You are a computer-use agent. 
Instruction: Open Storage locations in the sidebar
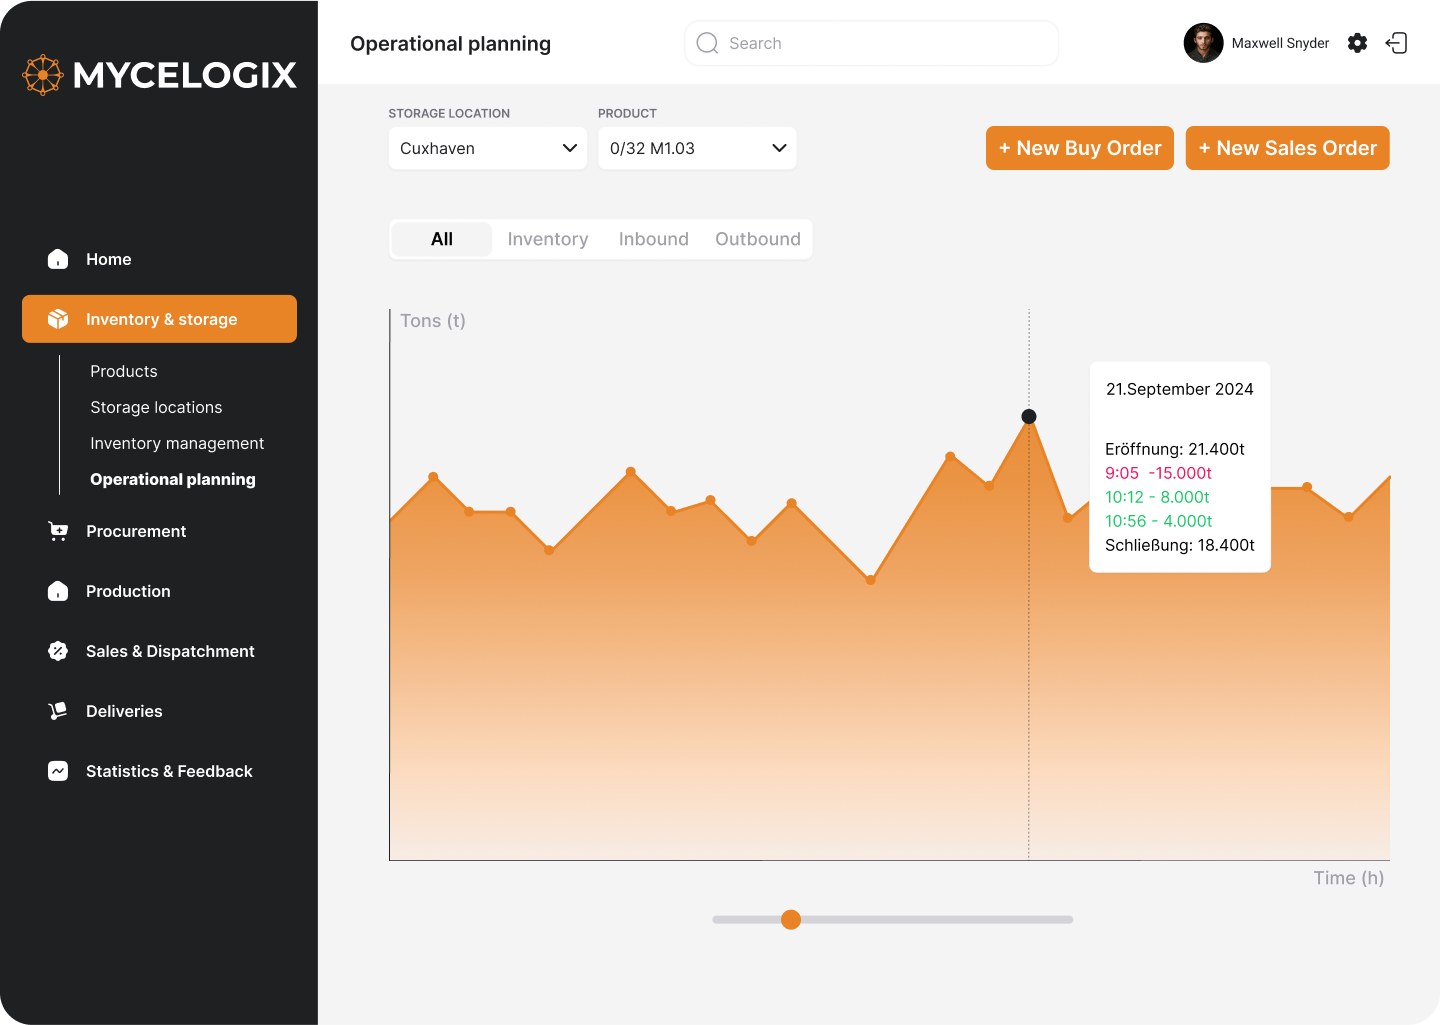[156, 407]
